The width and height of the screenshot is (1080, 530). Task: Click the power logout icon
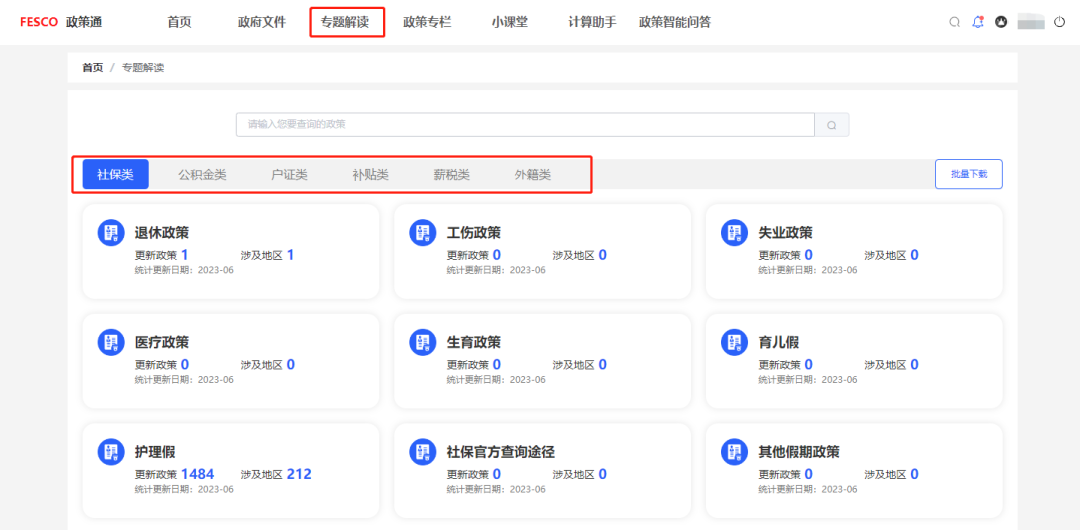pos(1059,22)
